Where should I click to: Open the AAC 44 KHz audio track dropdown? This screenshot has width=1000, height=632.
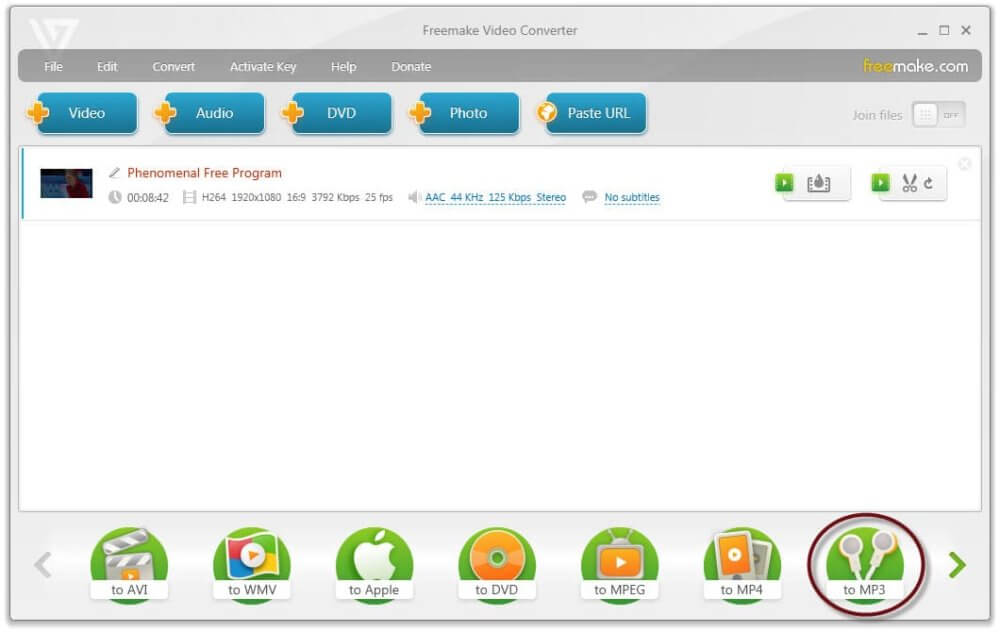pos(496,198)
